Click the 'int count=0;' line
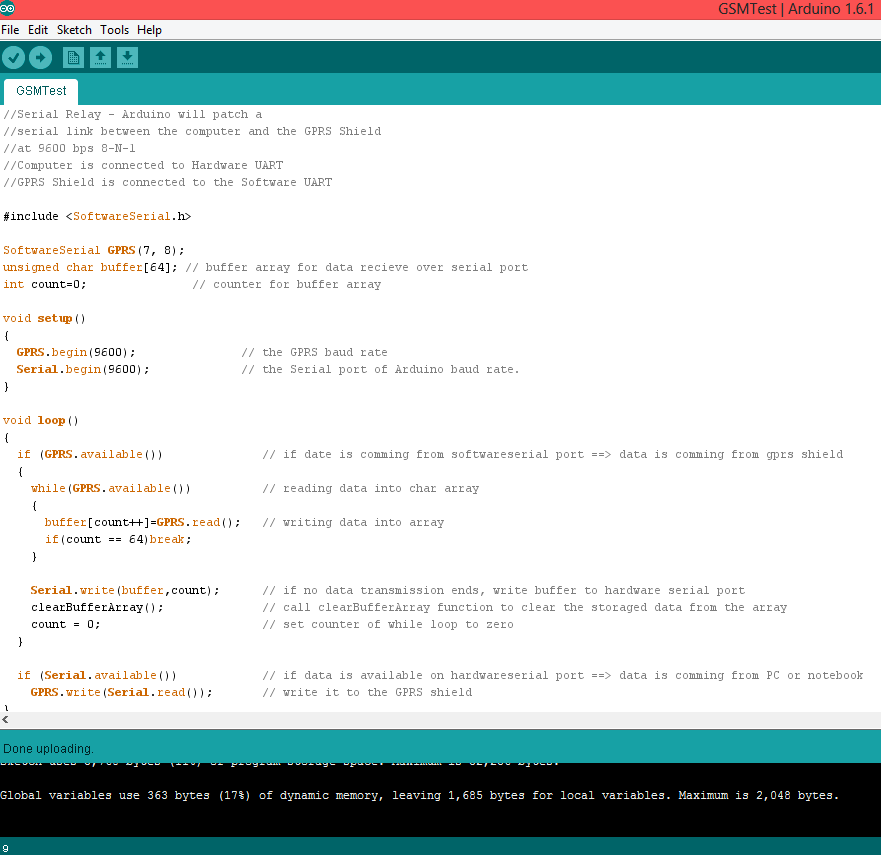 45,284
